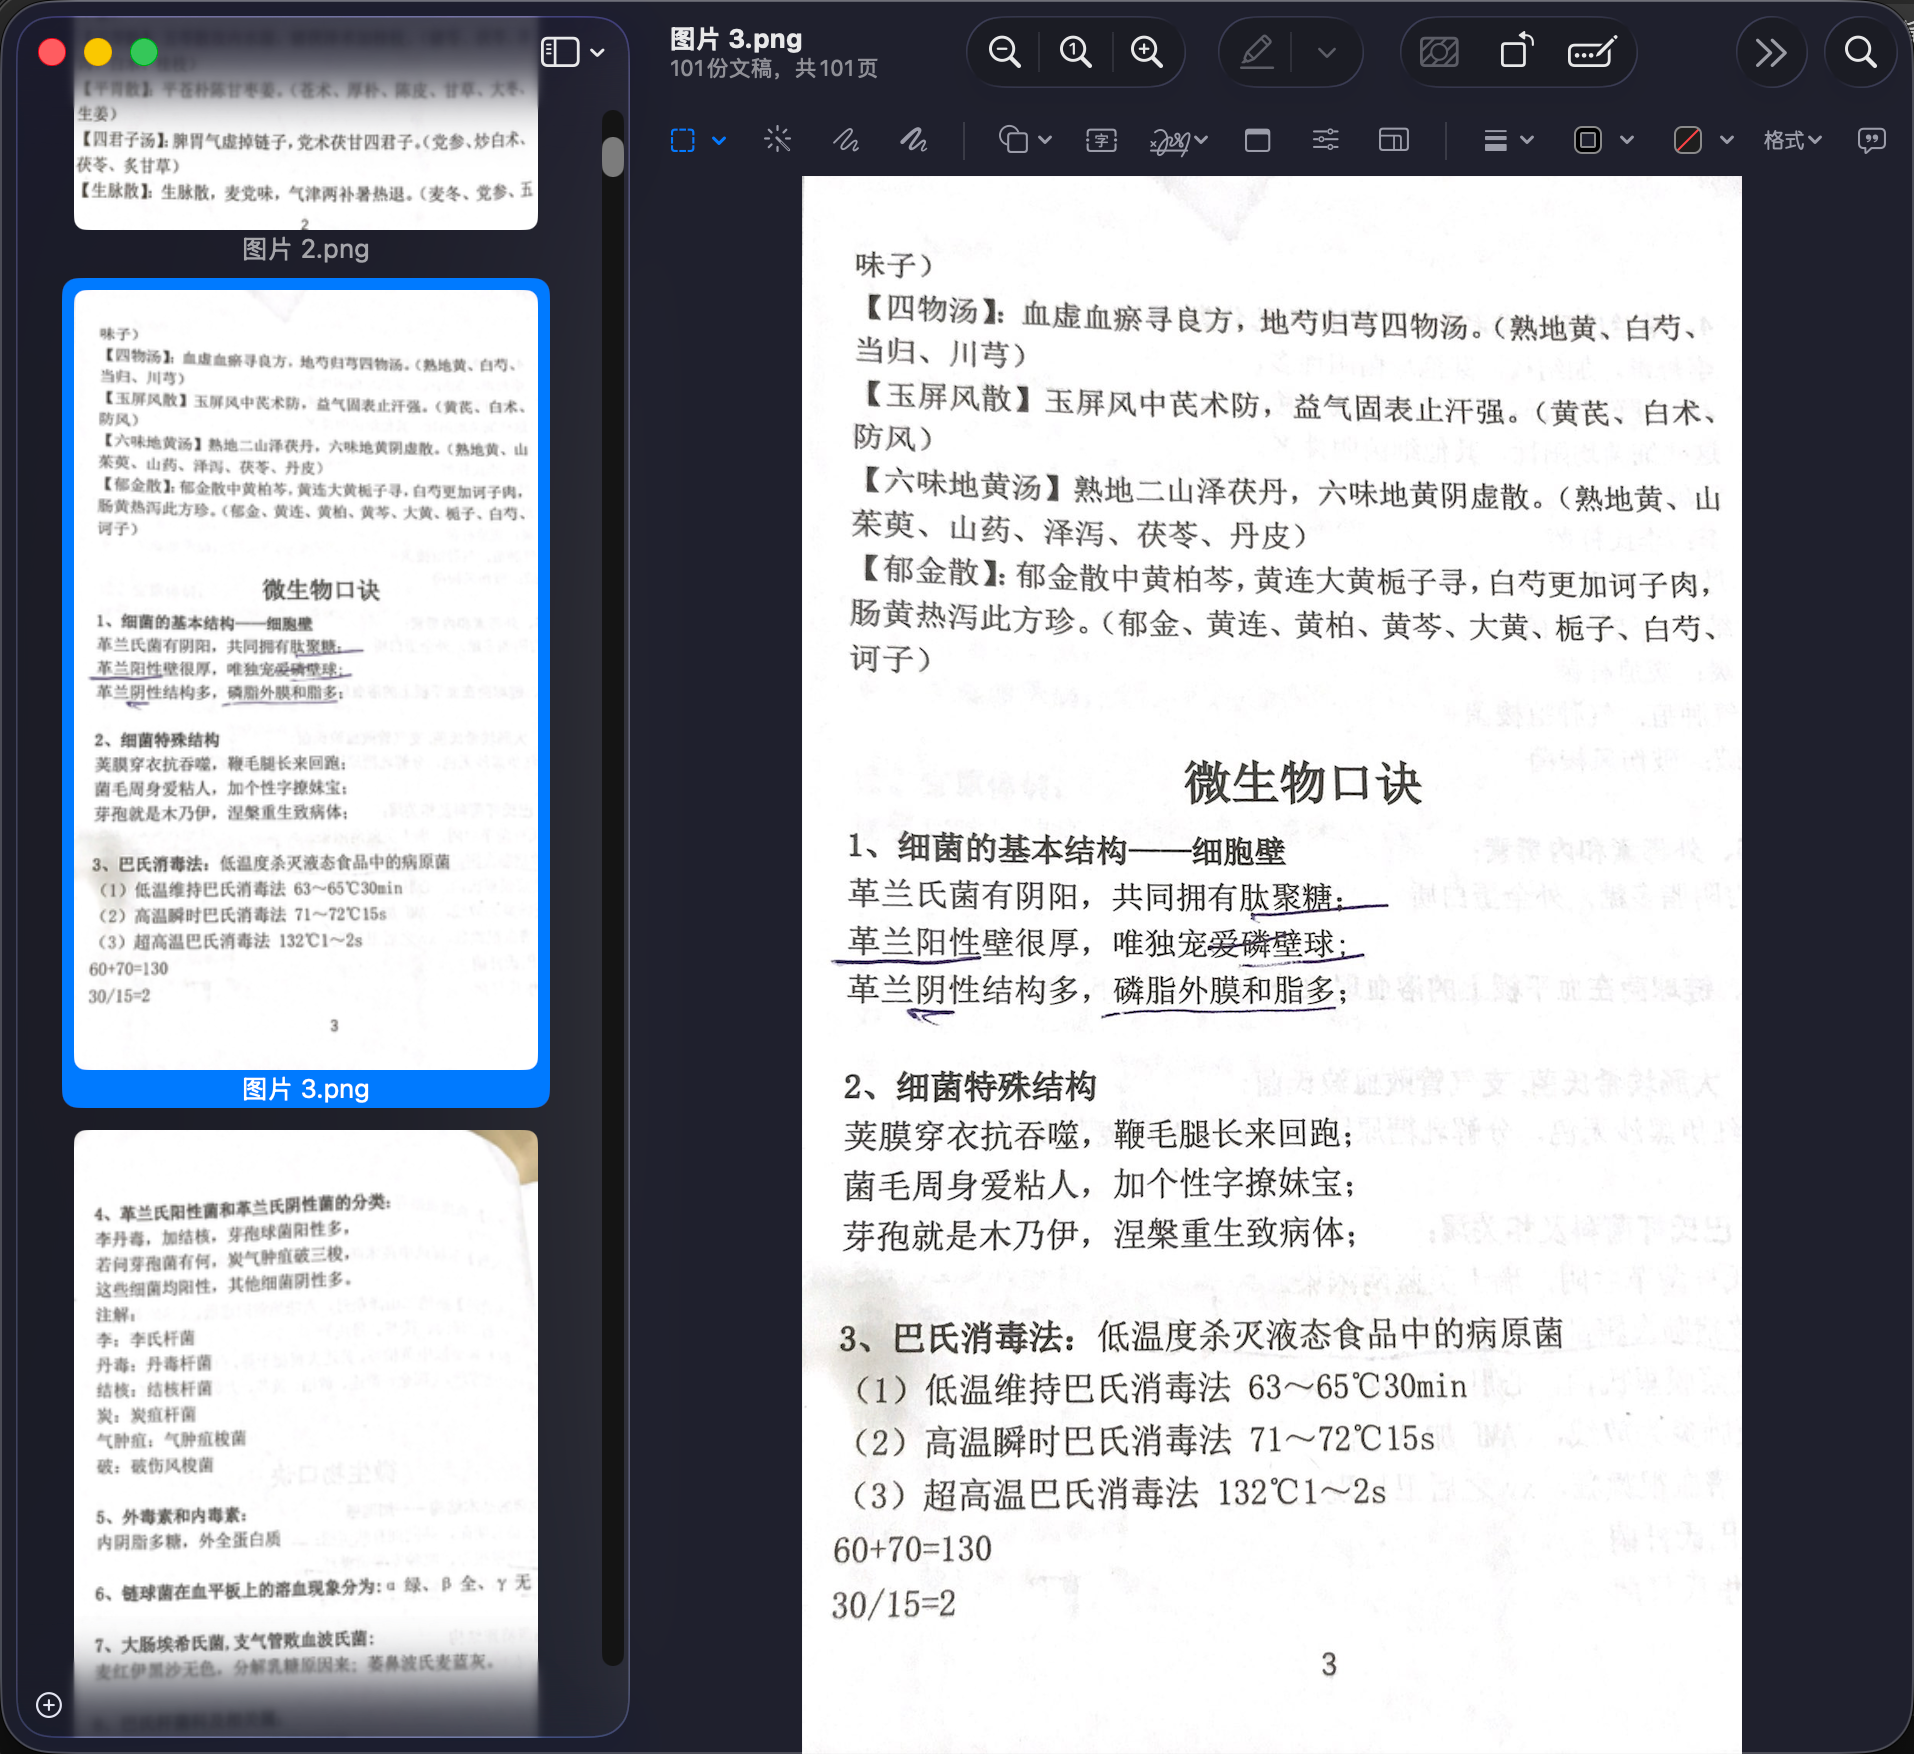The image size is (1914, 1754).
Task: Select the rectangular selection tool
Action: pyautogui.click(x=682, y=140)
